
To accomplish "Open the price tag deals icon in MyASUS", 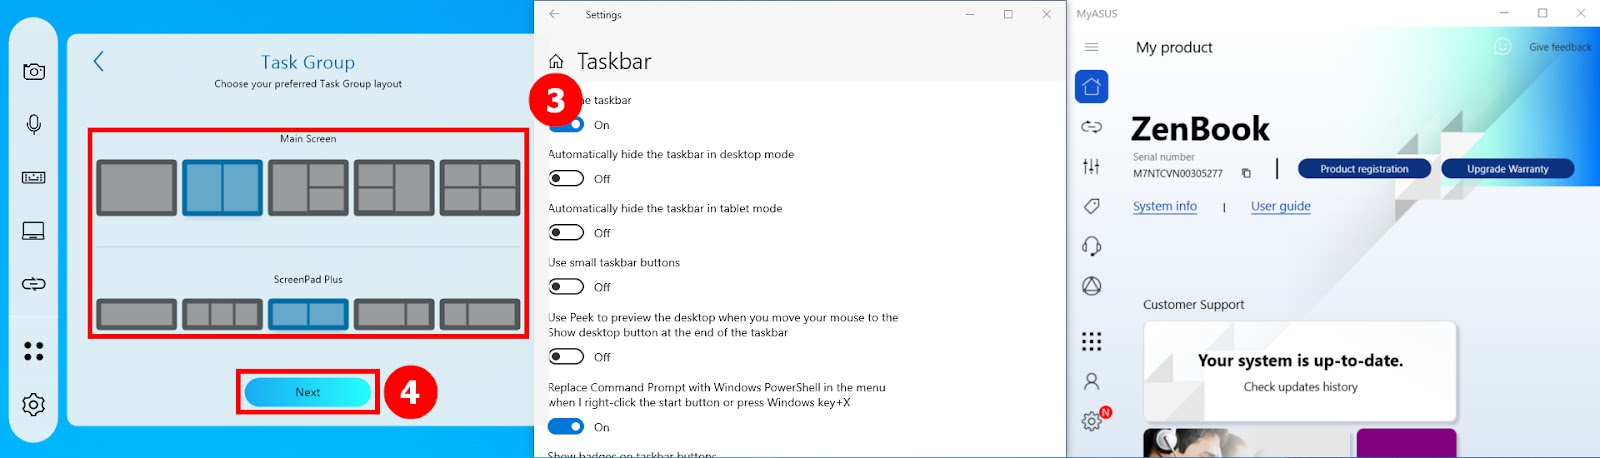I will [x=1091, y=206].
